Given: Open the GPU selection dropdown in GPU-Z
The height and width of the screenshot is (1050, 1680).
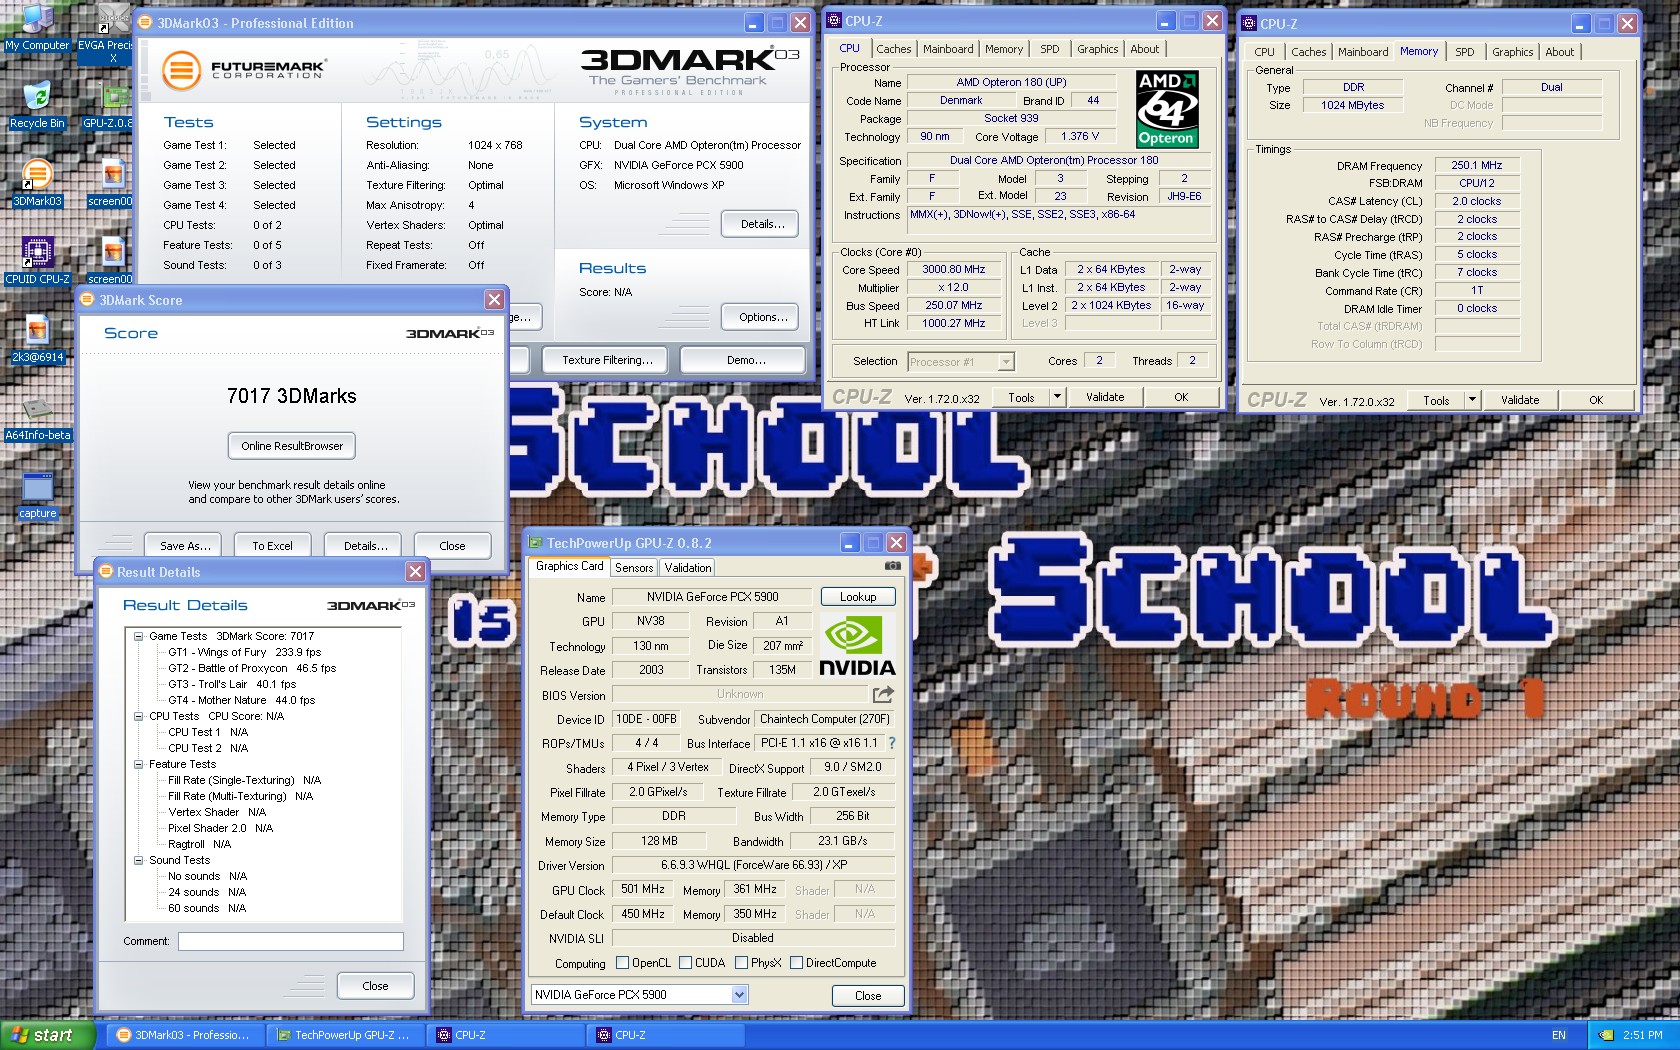Looking at the screenshot, I should 740,995.
